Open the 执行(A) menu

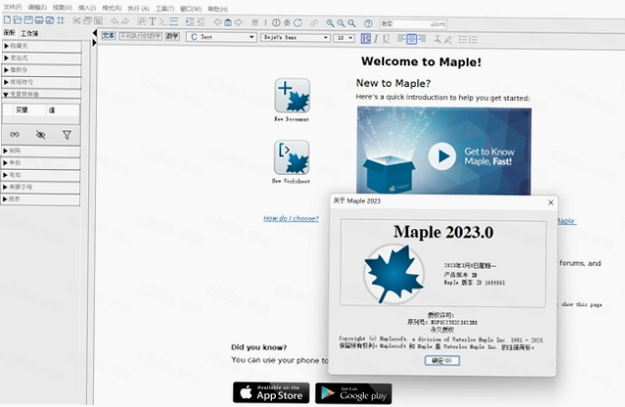tap(138, 8)
